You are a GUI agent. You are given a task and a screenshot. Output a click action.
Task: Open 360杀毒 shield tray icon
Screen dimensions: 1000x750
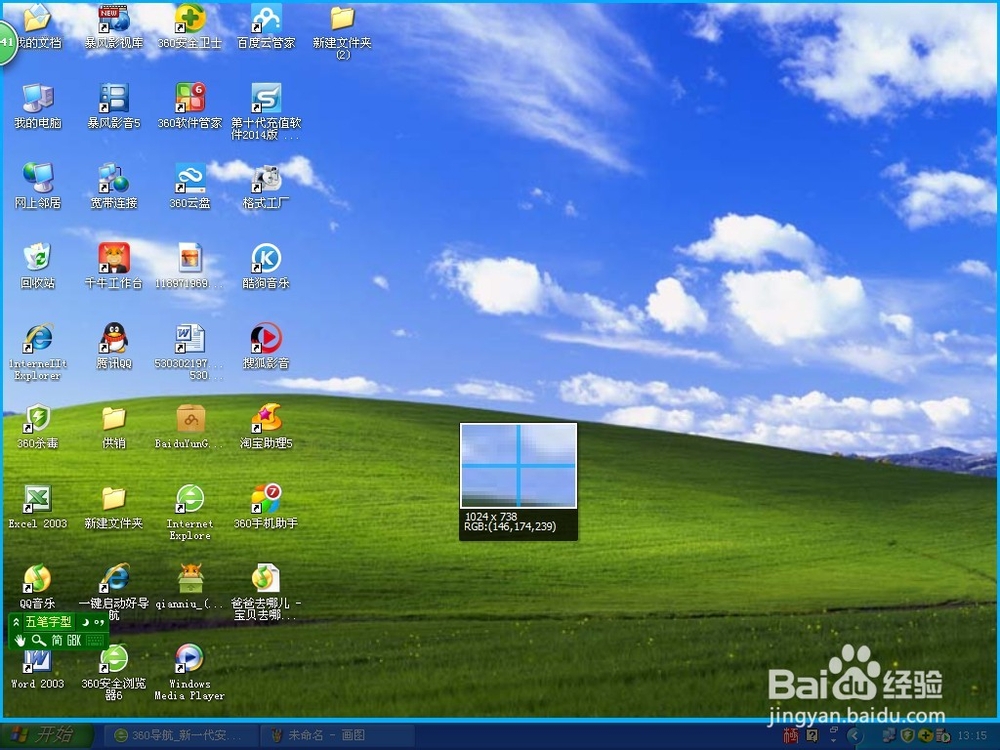tap(907, 736)
